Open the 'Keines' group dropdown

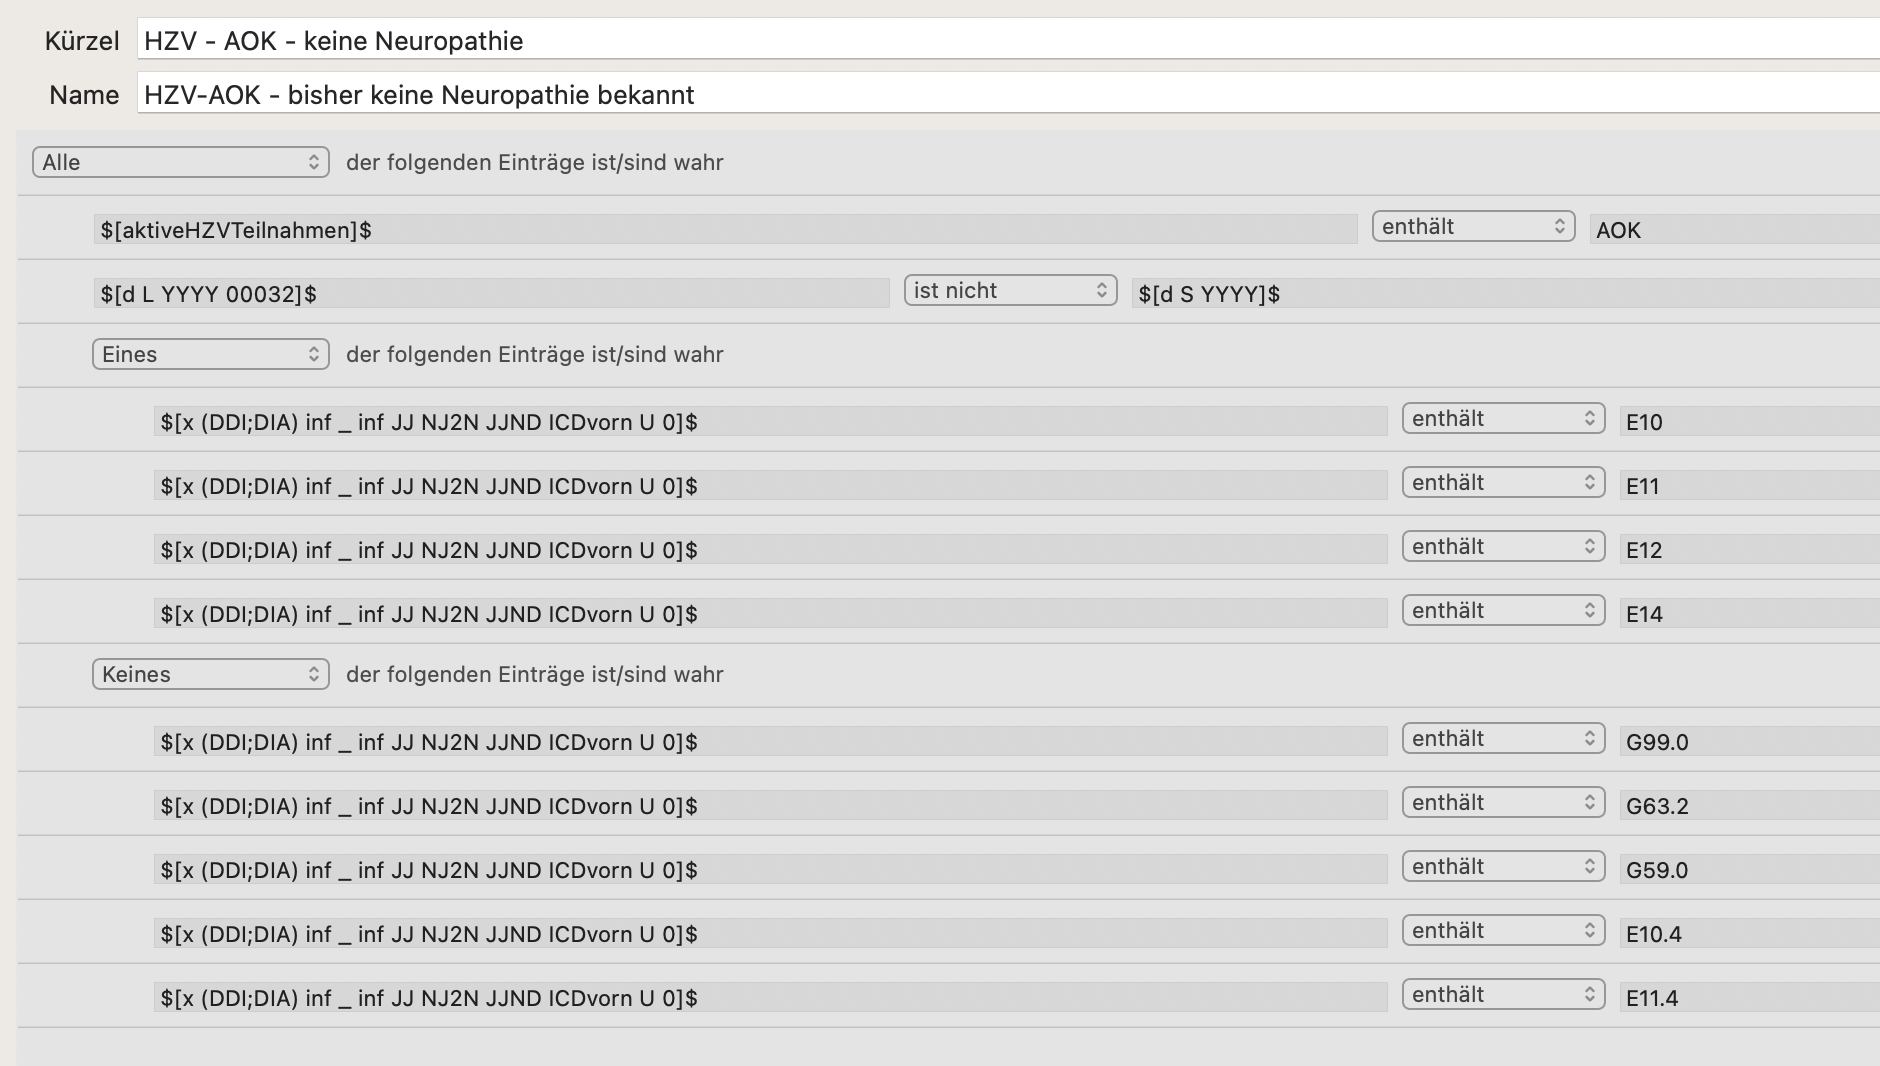point(211,674)
